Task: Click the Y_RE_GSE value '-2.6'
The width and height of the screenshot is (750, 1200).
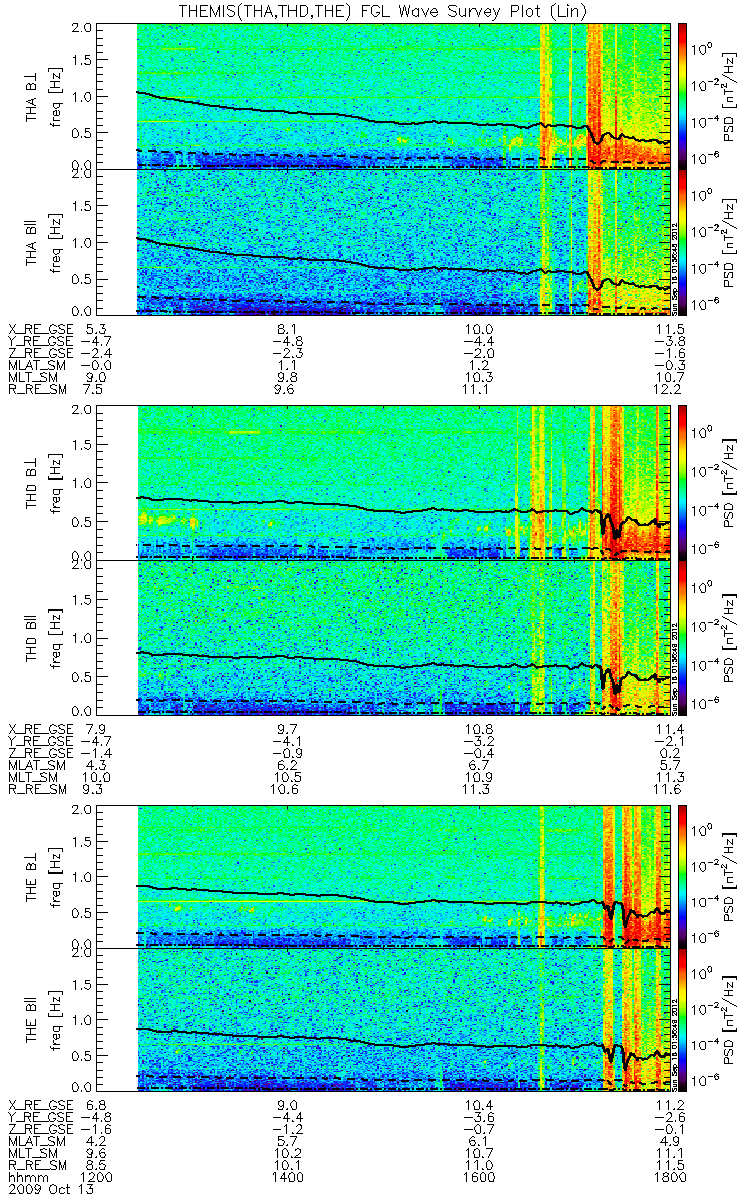Action: [x=668, y=1118]
